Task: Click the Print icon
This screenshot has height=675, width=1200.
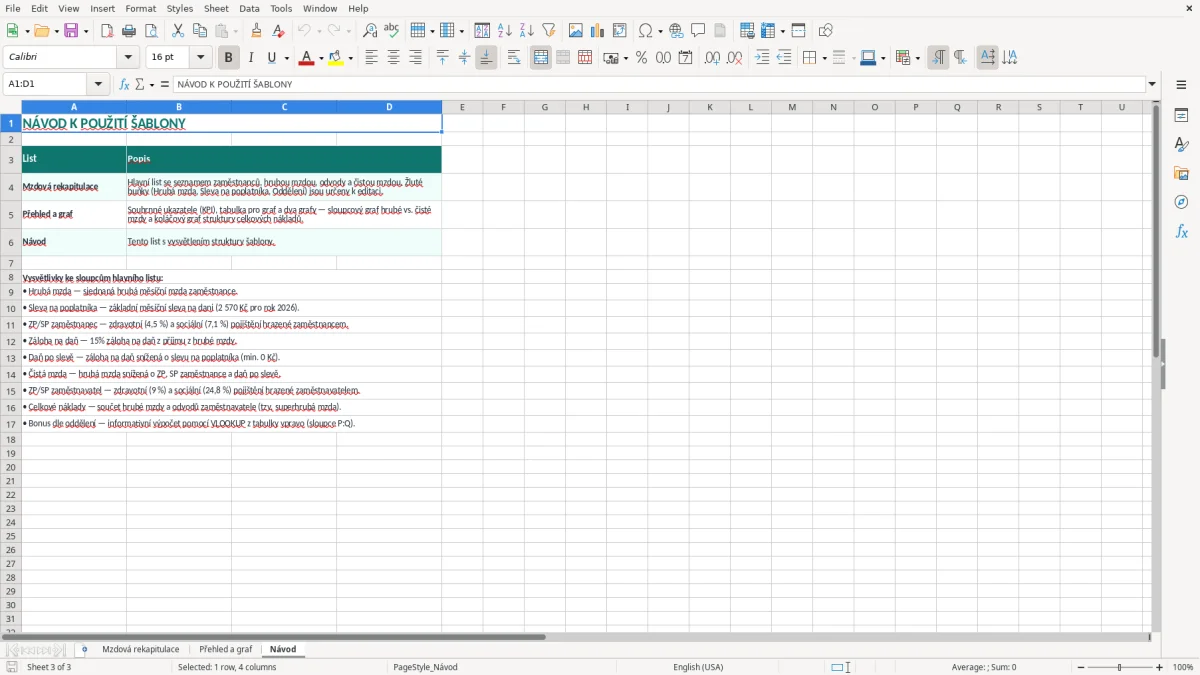Action: click(129, 31)
